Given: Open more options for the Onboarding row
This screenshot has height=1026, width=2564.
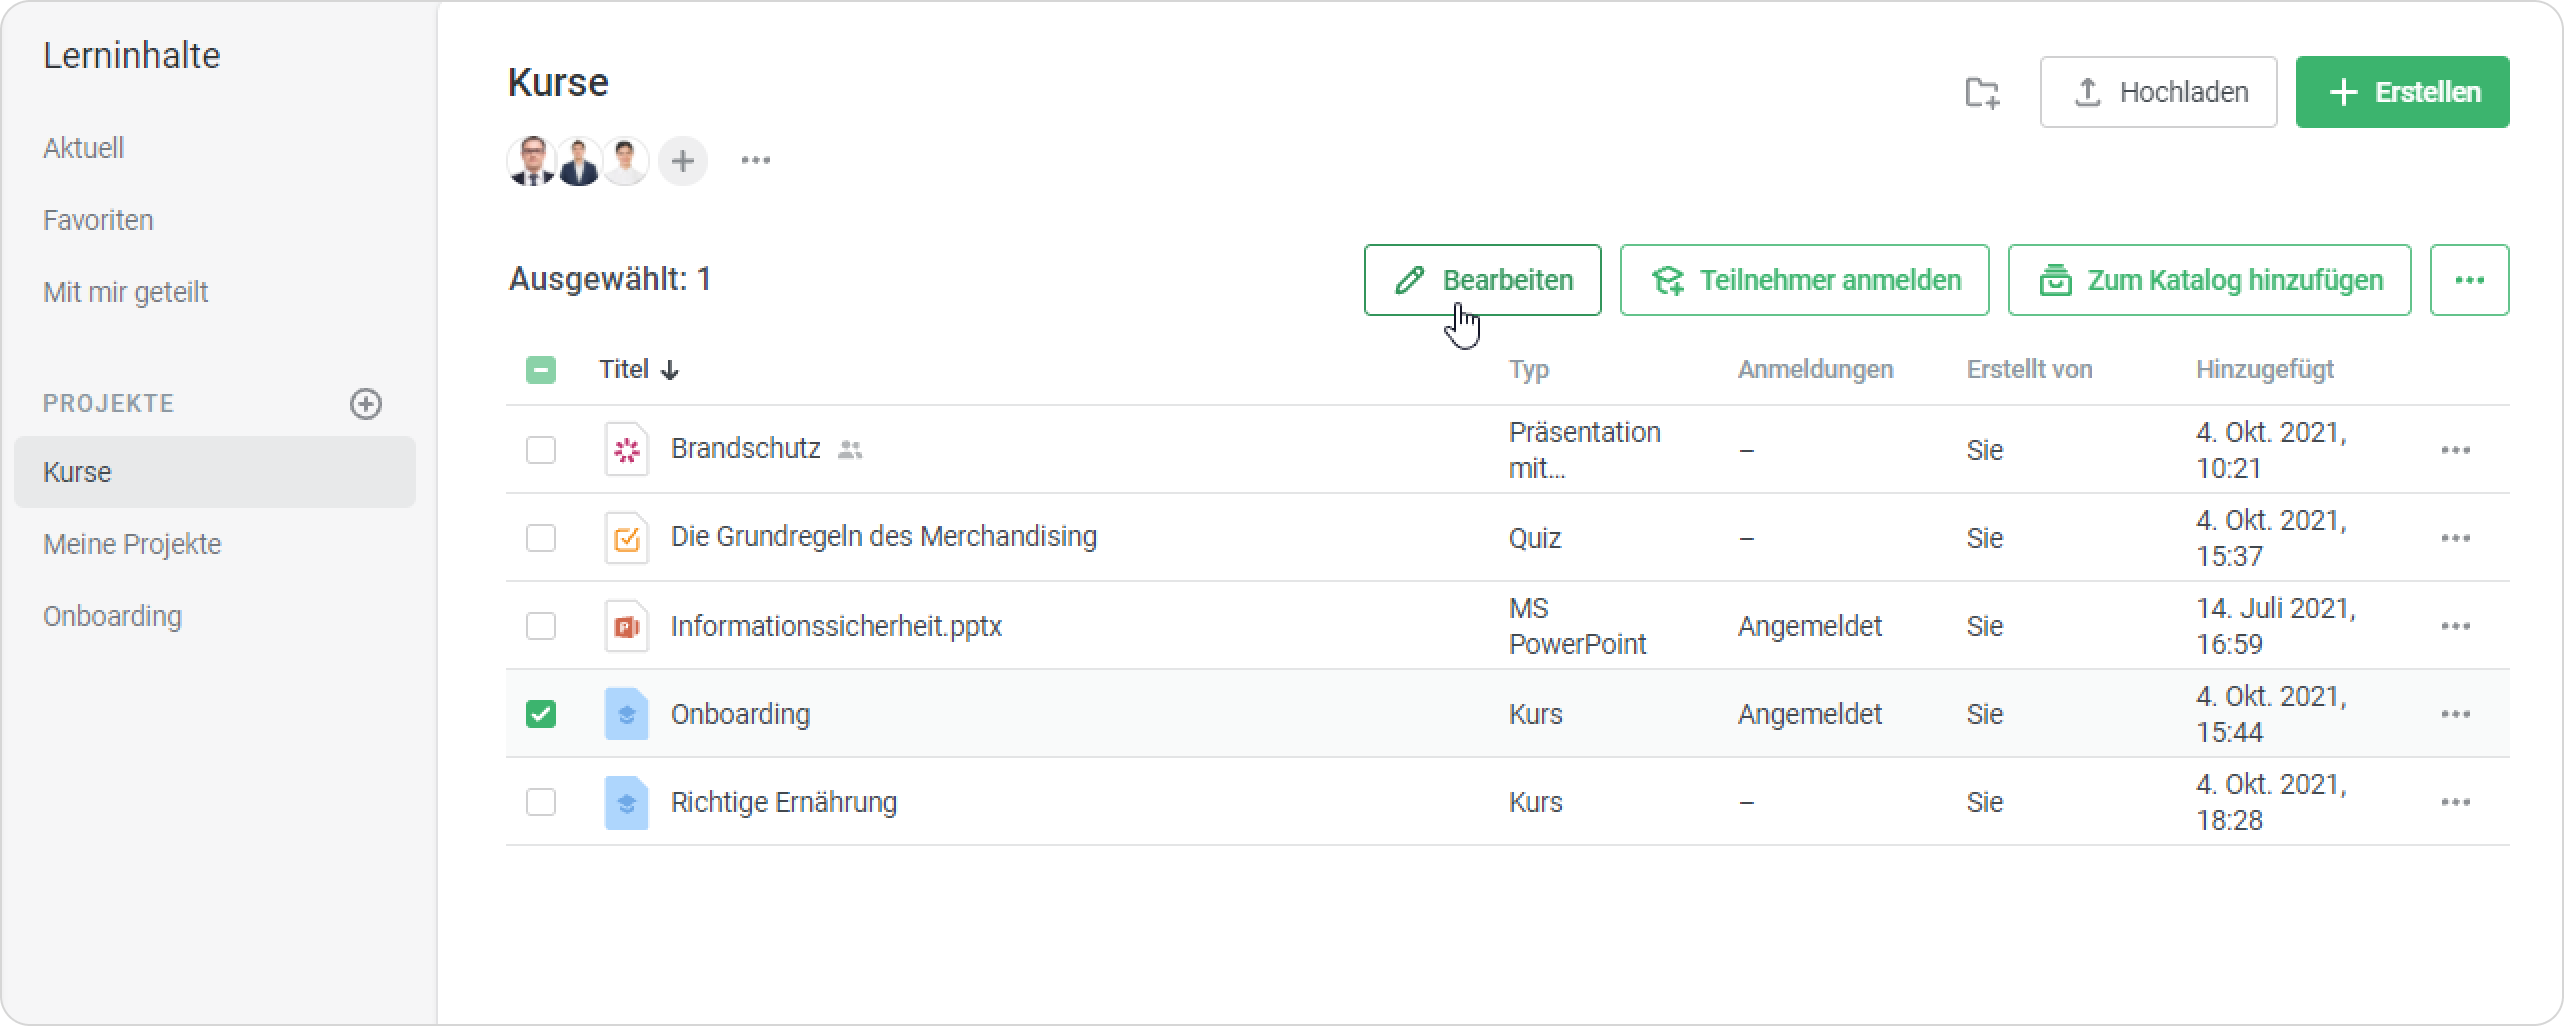Looking at the screenshot, I should [2455, 714].
